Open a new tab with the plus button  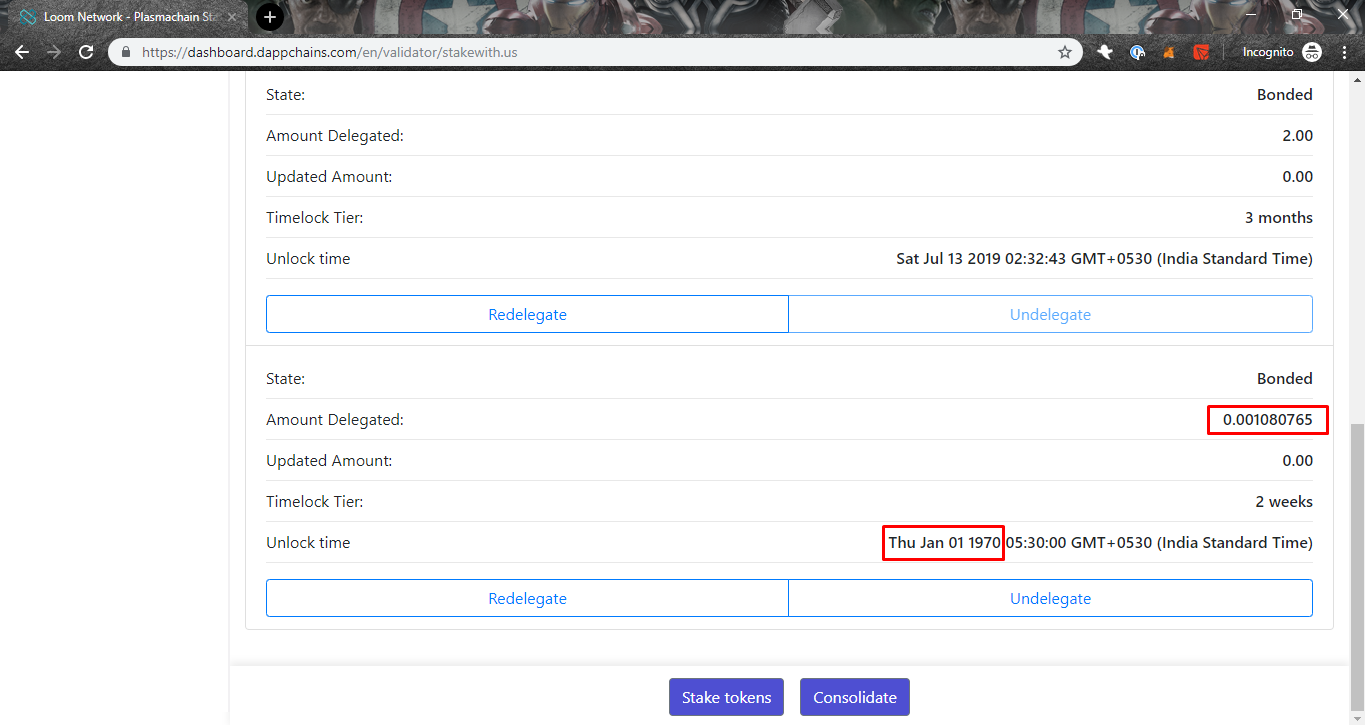268,17
